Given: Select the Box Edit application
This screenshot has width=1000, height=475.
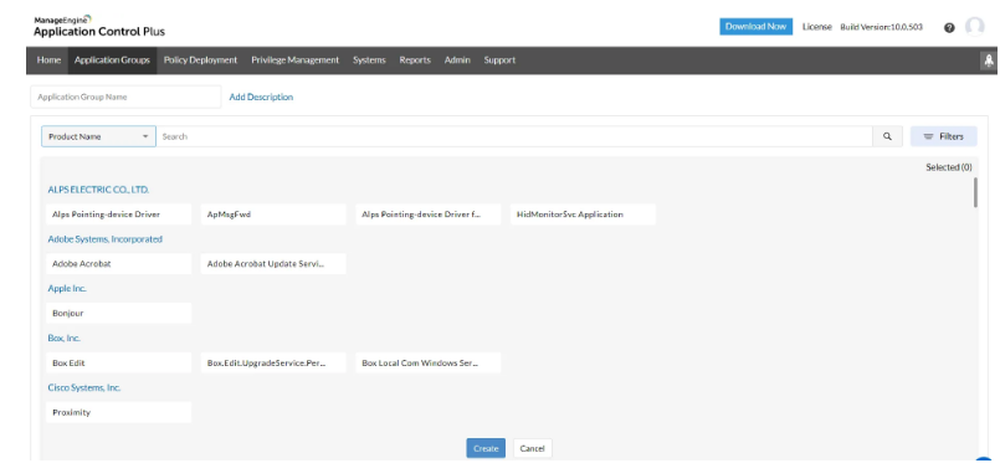Looking at the screenshot, I should click(x=119, y=363).
